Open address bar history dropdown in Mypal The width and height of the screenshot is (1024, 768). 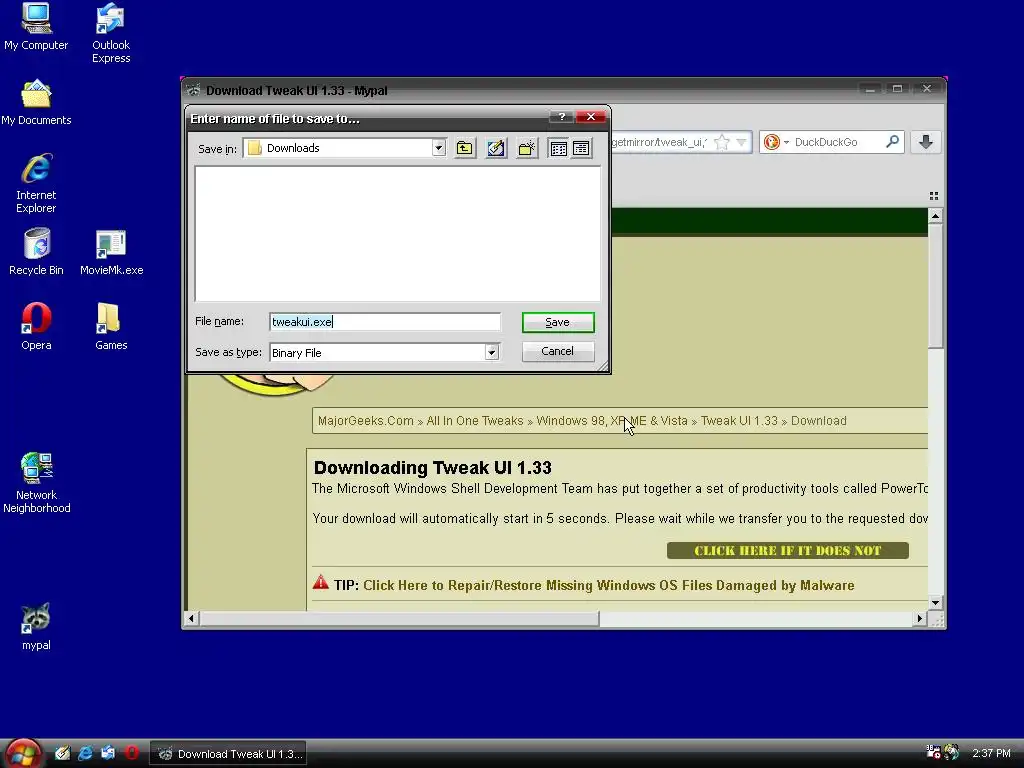[741, 142]
